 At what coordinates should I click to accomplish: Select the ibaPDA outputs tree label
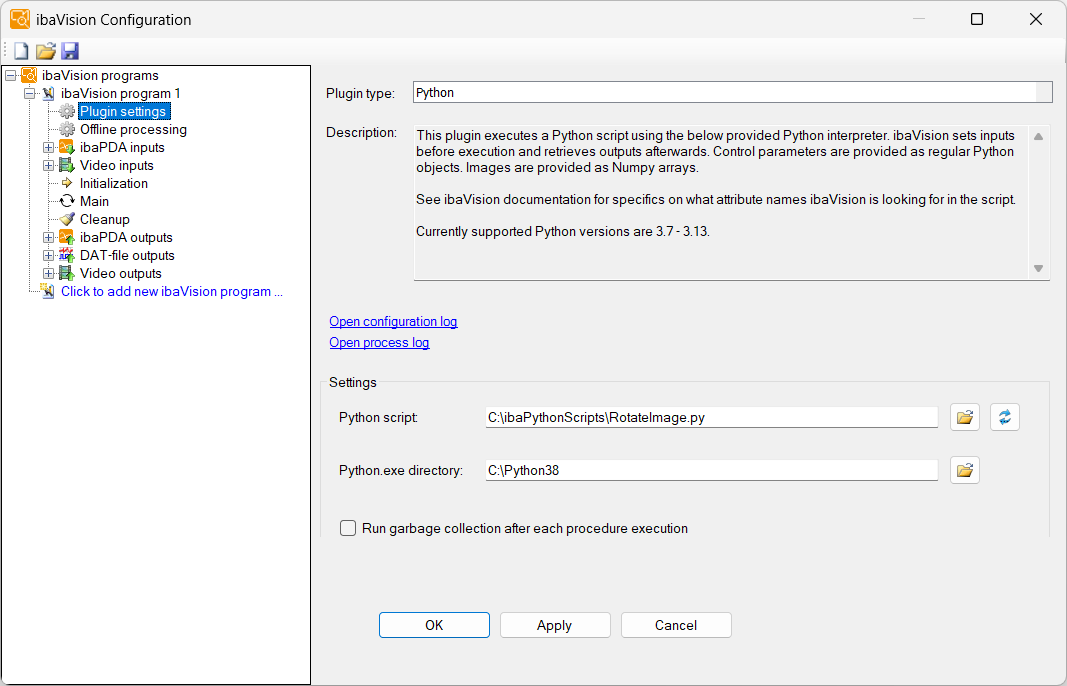tap(127, 238)
